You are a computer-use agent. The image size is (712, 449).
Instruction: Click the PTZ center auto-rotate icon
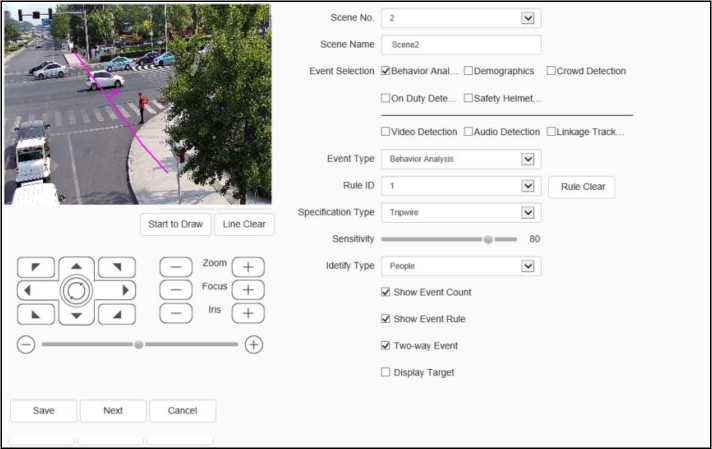click(x=76, y=290)
